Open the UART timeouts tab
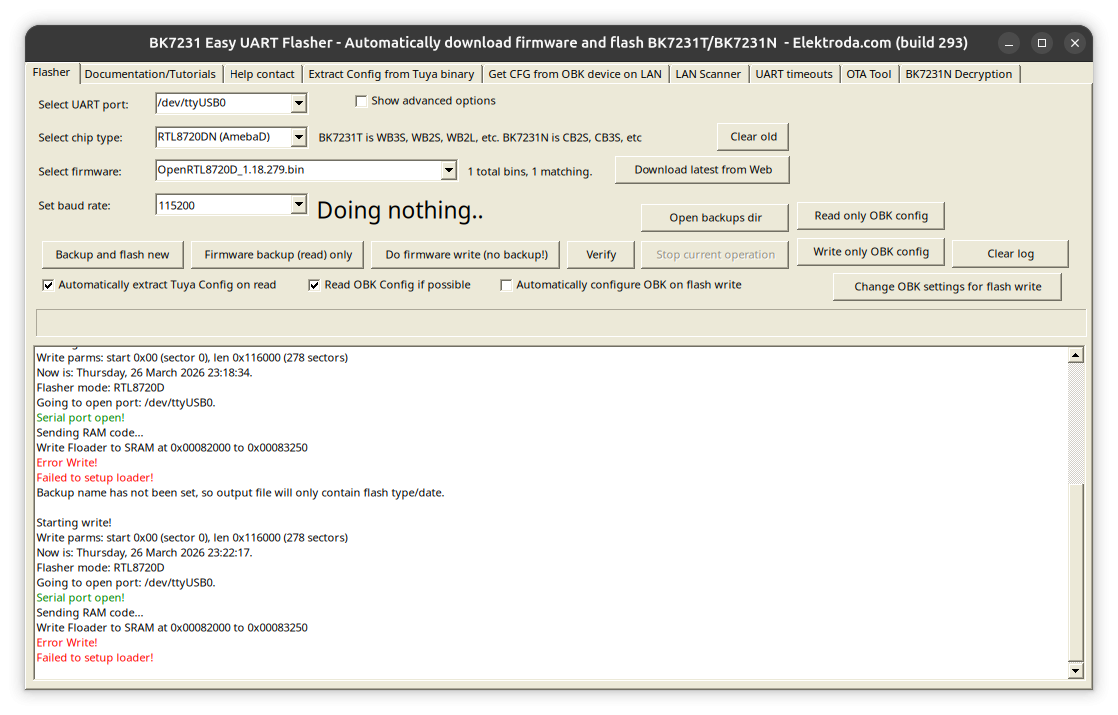 (x=794, y=74)
